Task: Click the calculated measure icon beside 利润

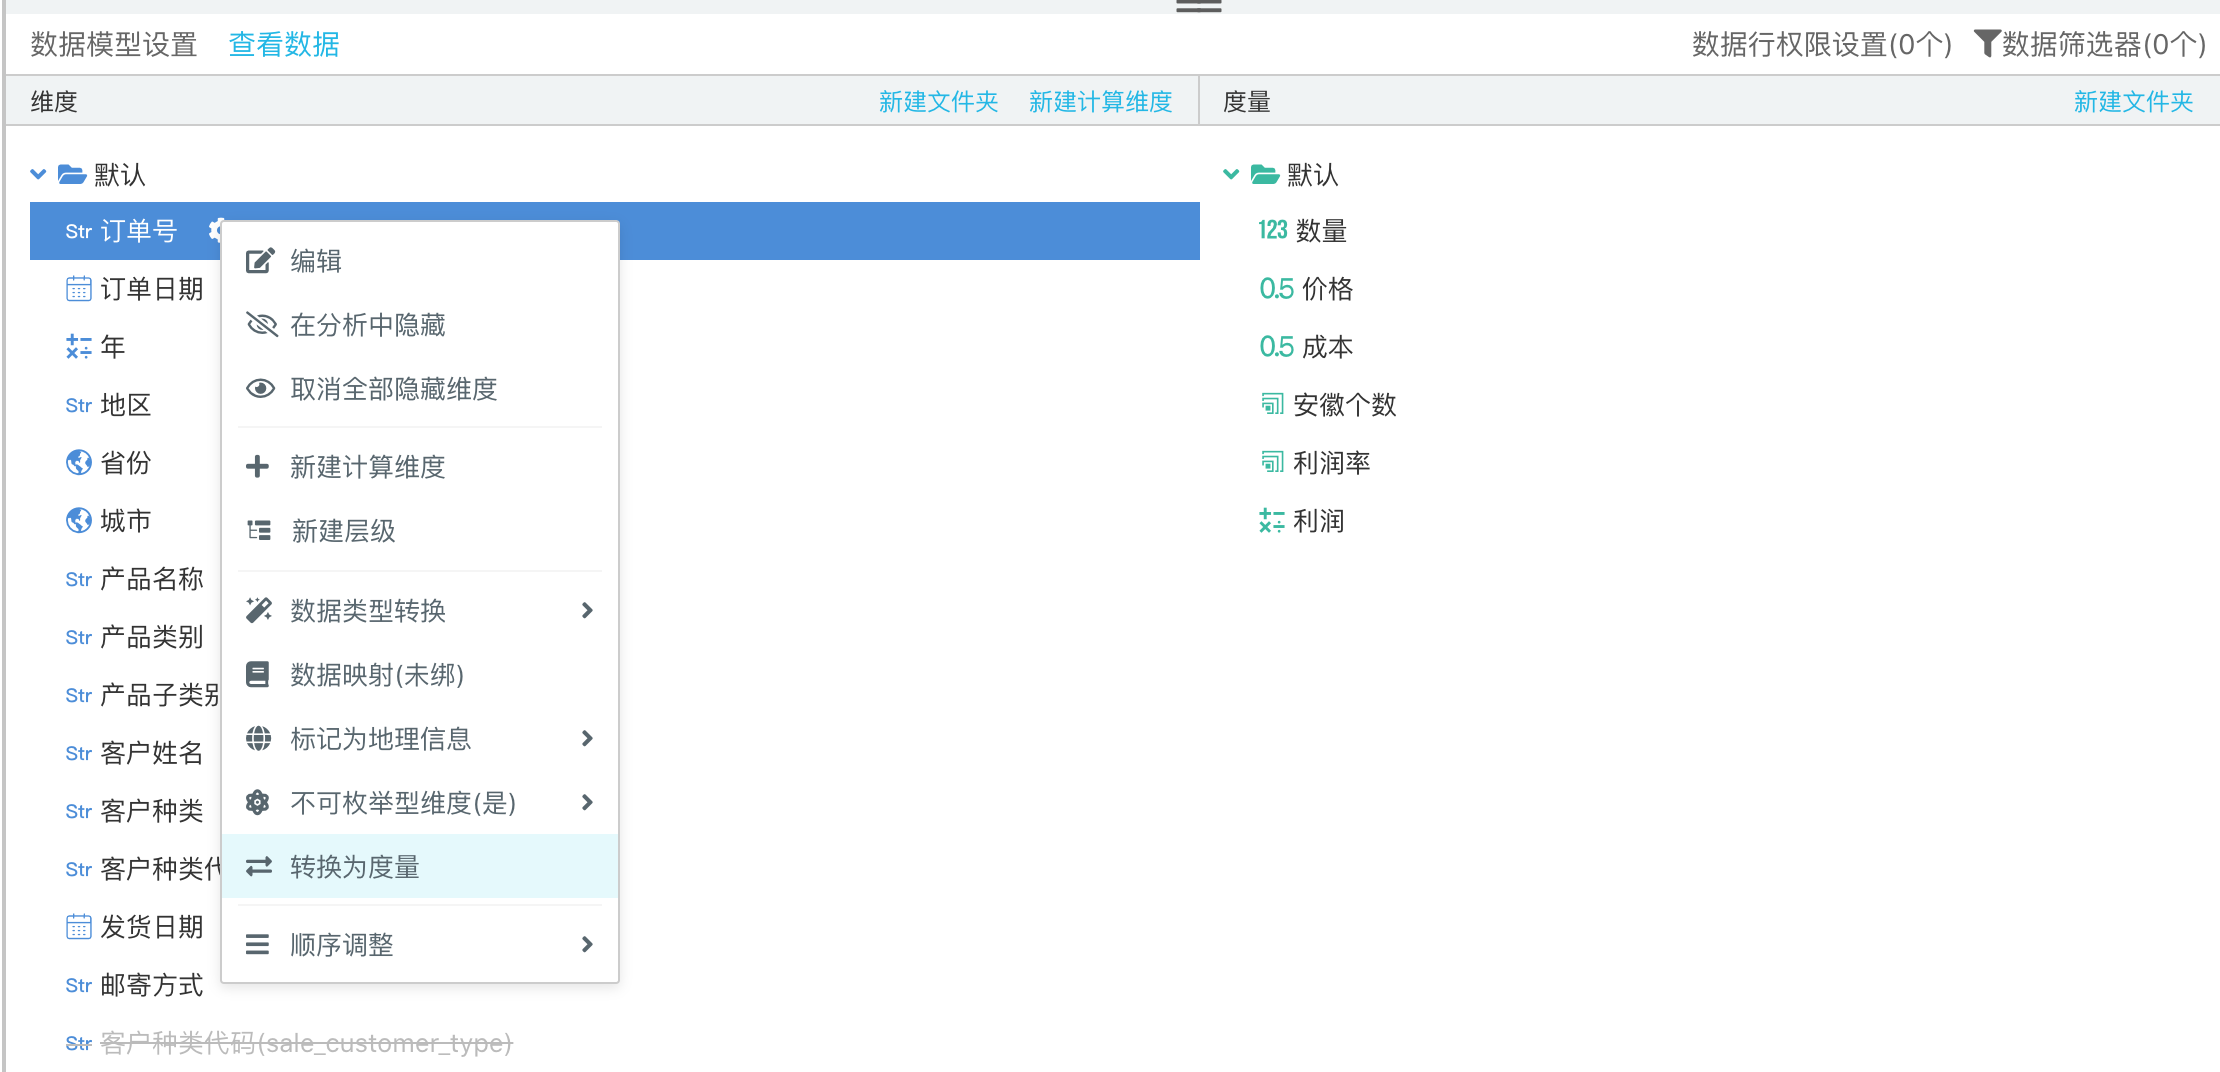Action: click(1272, 521)
